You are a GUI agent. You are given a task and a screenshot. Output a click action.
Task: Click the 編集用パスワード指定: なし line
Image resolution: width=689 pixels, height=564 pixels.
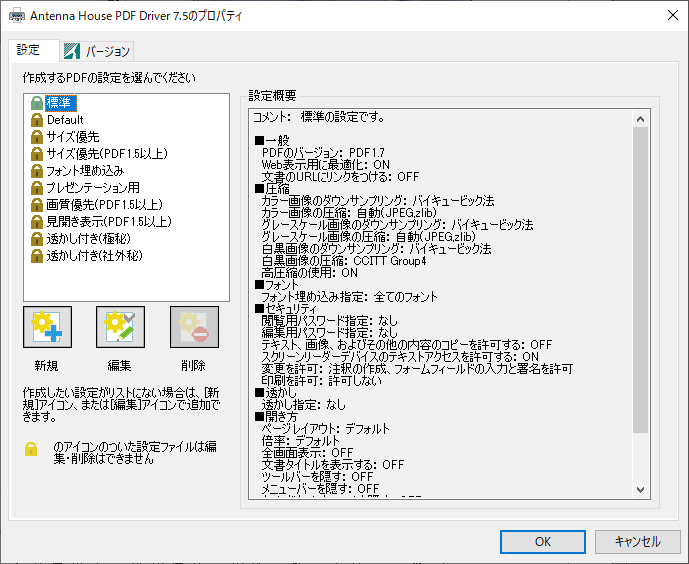tap(329, 333)
